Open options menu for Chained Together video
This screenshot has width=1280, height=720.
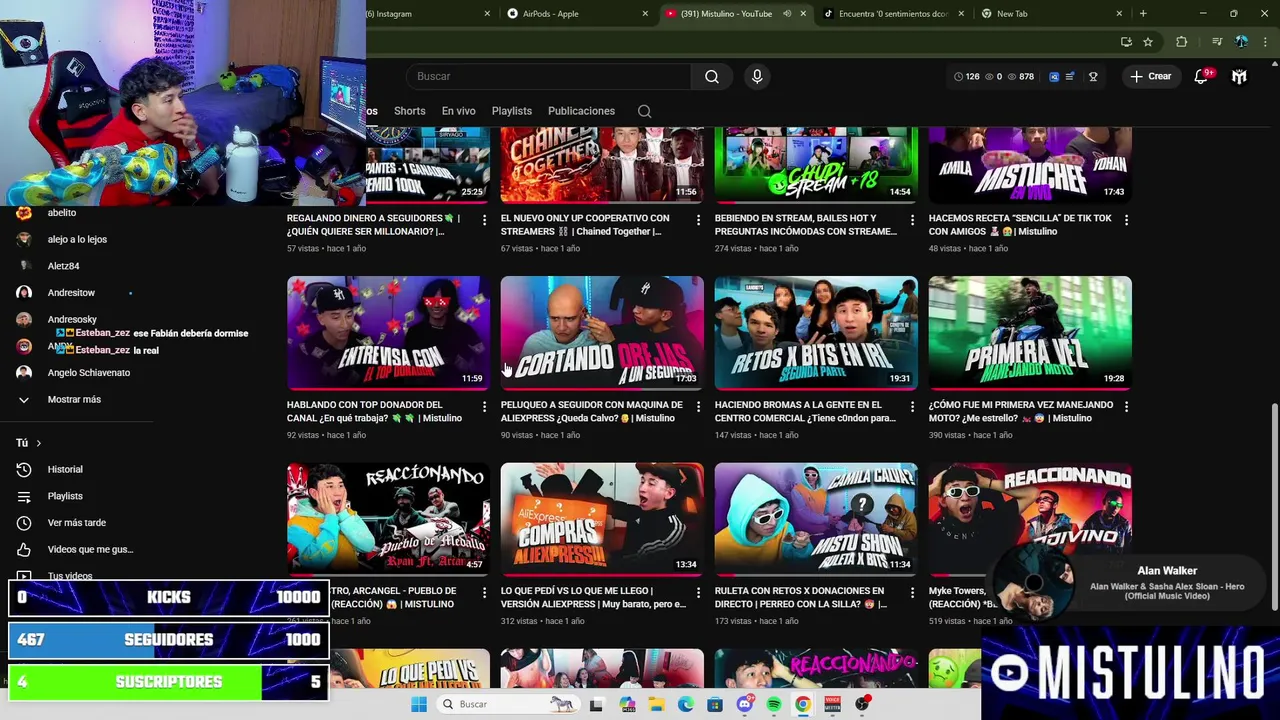[698, 219]
